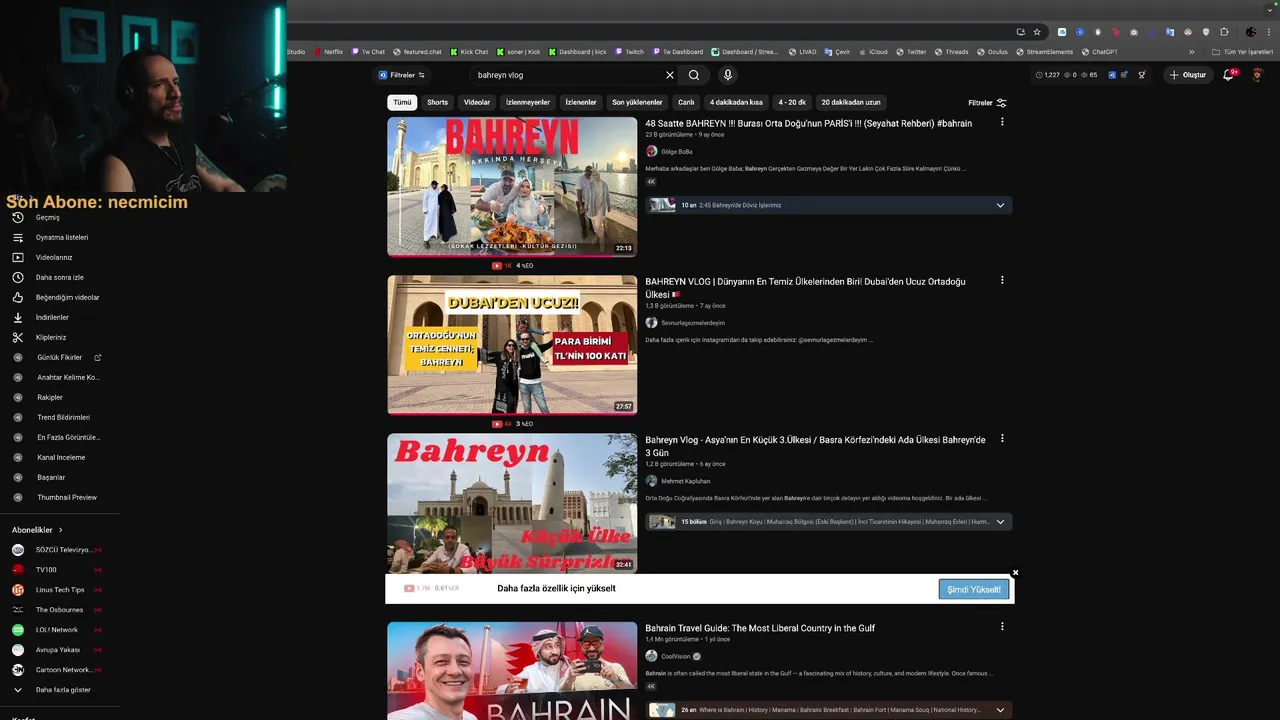Select the Canlı filter chip
The height and width of the screenshot is (720, 1280).
686,102
